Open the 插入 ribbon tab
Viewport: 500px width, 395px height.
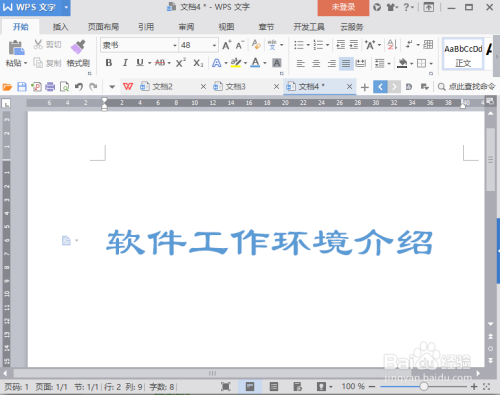(60, 27)
